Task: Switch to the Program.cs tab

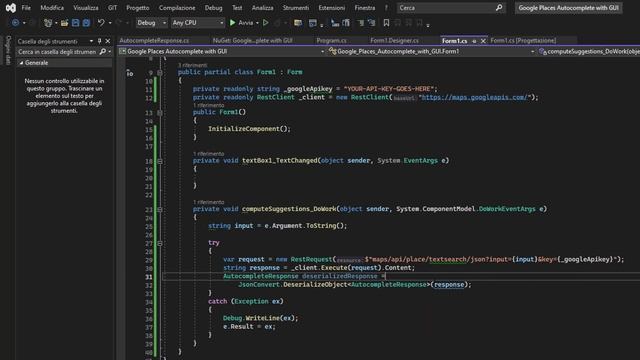Action: pyautogui.click(x=331, y=40)
